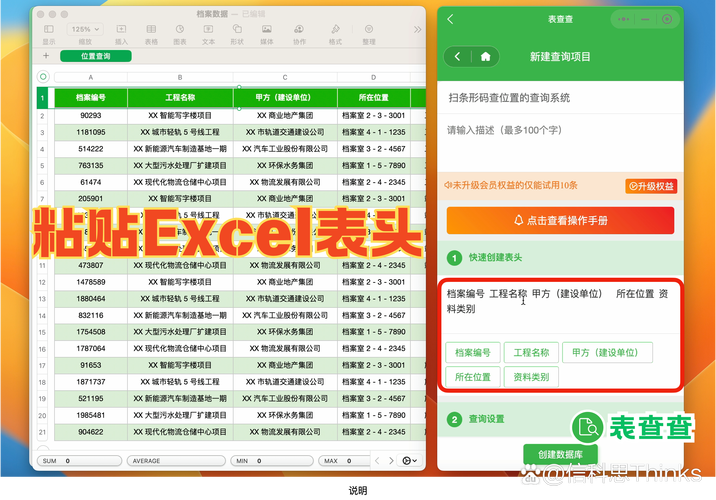Click the 资料类别 tag chip in 表查查
The width and height of the screenshot is (716, 500).
pos(531,377)
